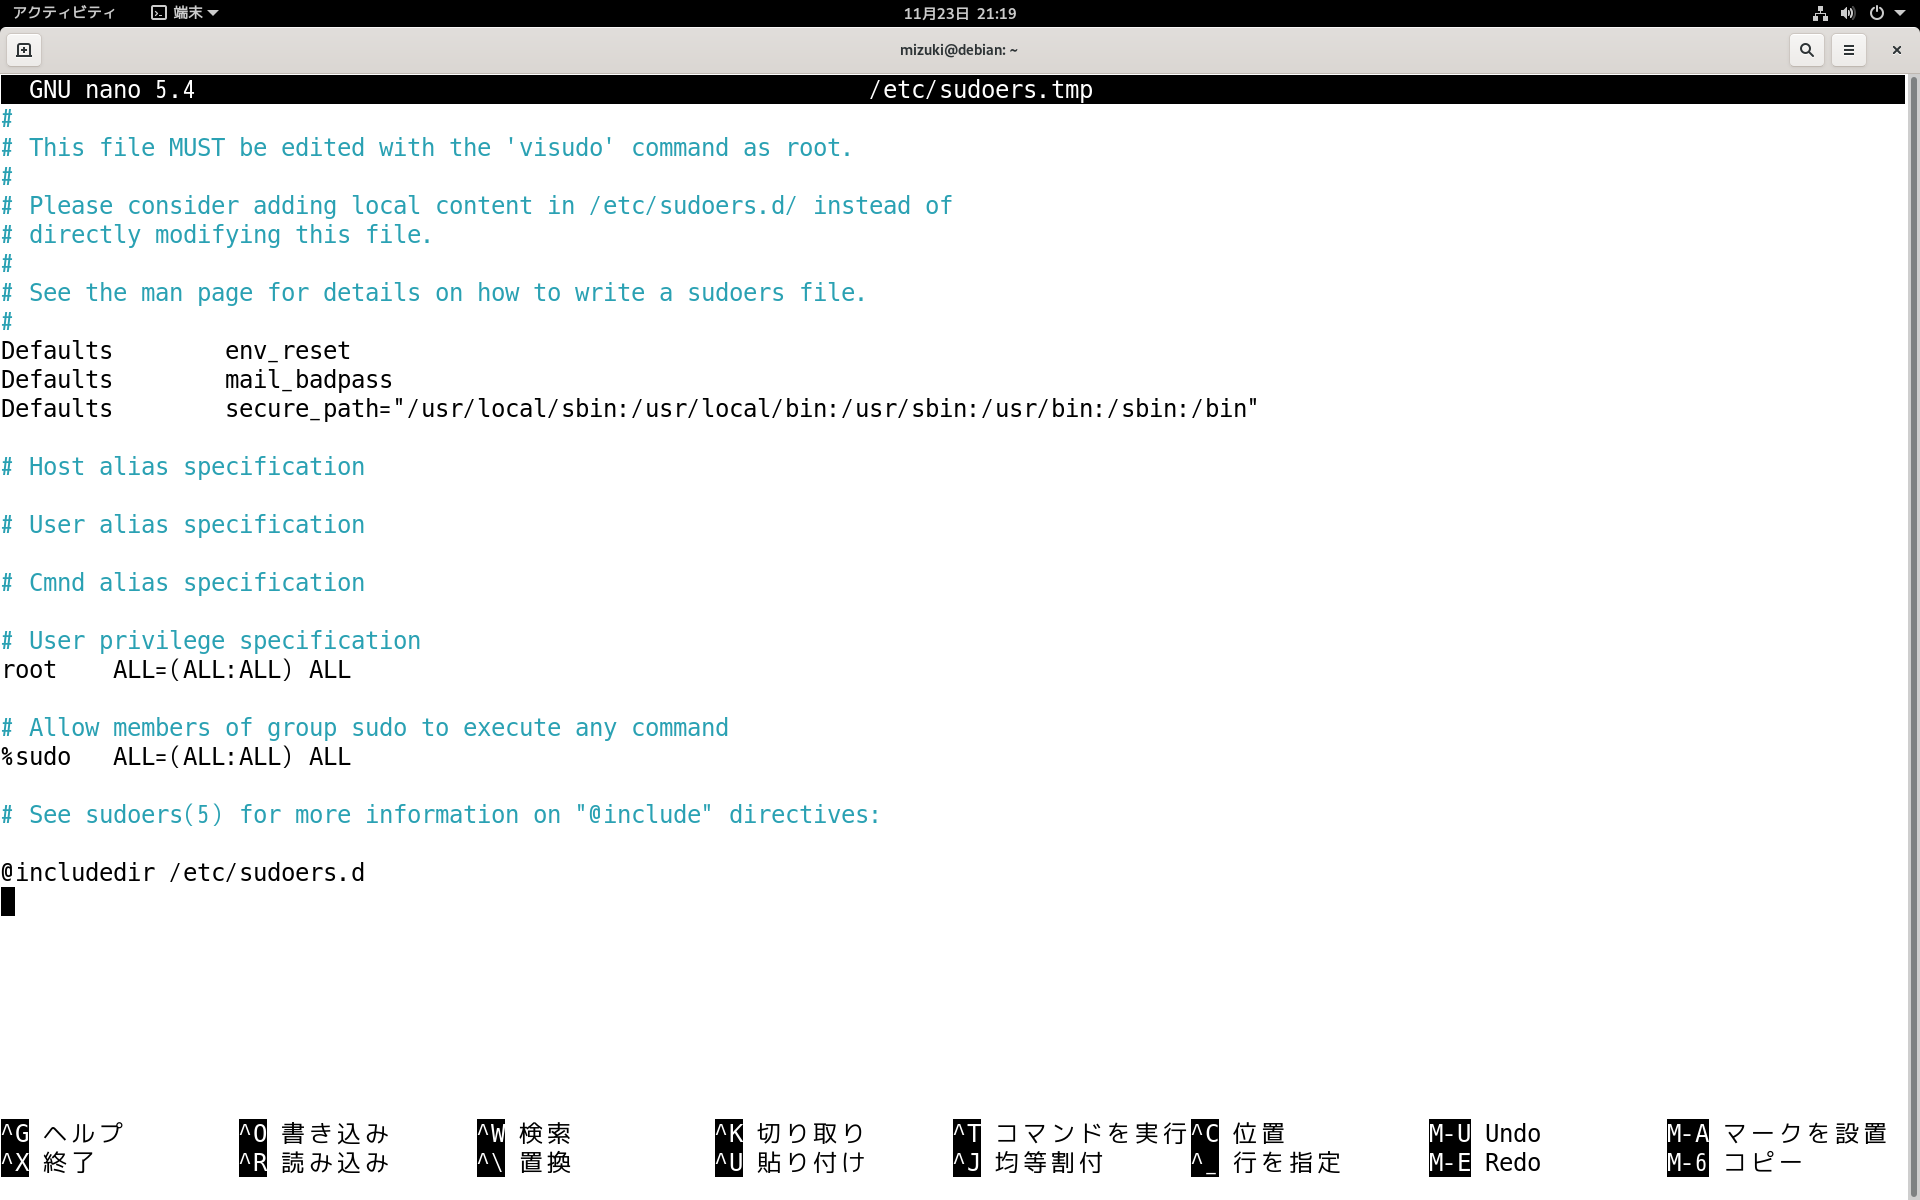Close the terminal window

point(1896,50)
